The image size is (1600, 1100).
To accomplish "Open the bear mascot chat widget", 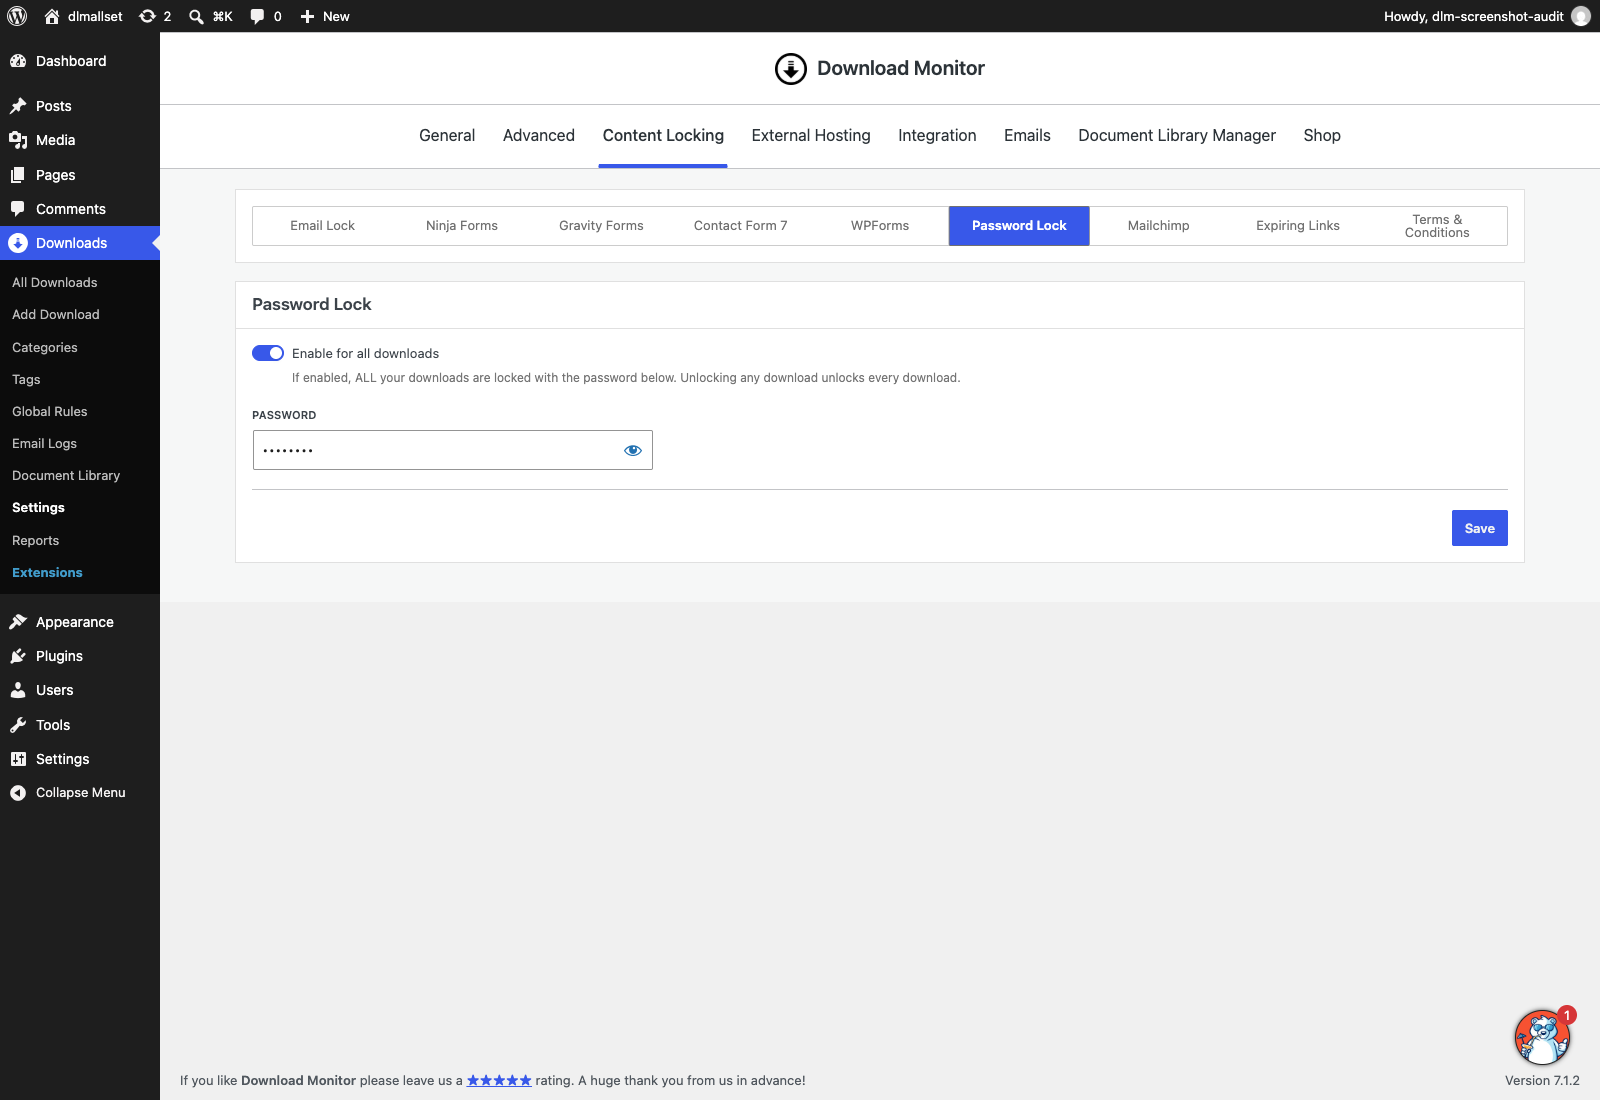I will 1542,1036.
